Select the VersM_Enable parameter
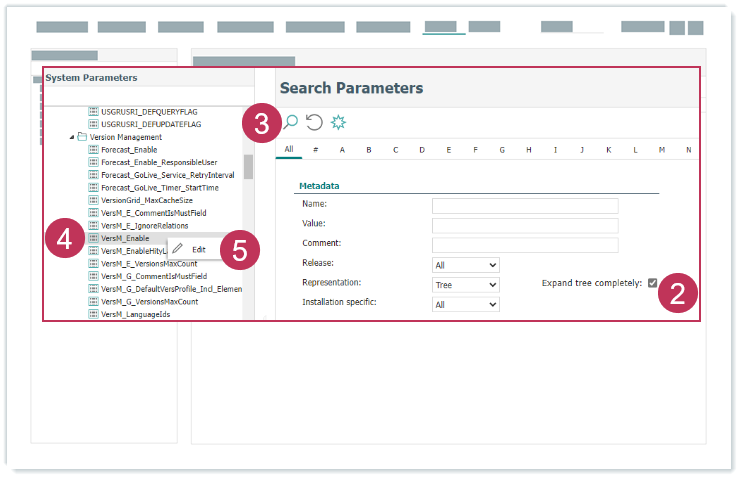Screen dimensions: 741x479 [125, 239]
